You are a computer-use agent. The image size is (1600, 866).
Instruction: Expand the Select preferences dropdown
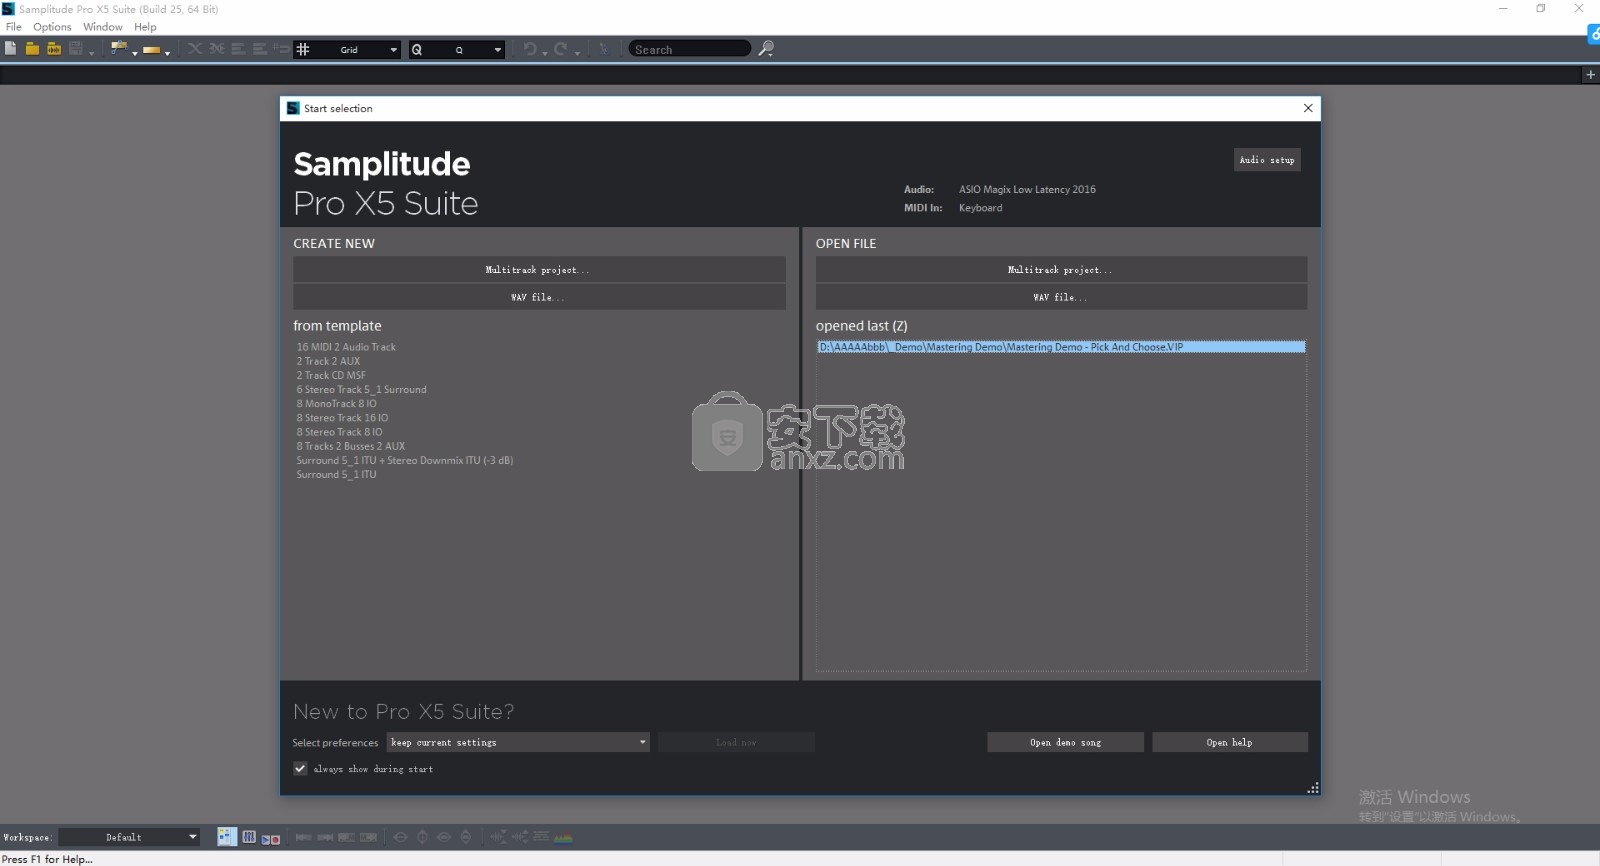pyautogui.click(x=643, y=742)
